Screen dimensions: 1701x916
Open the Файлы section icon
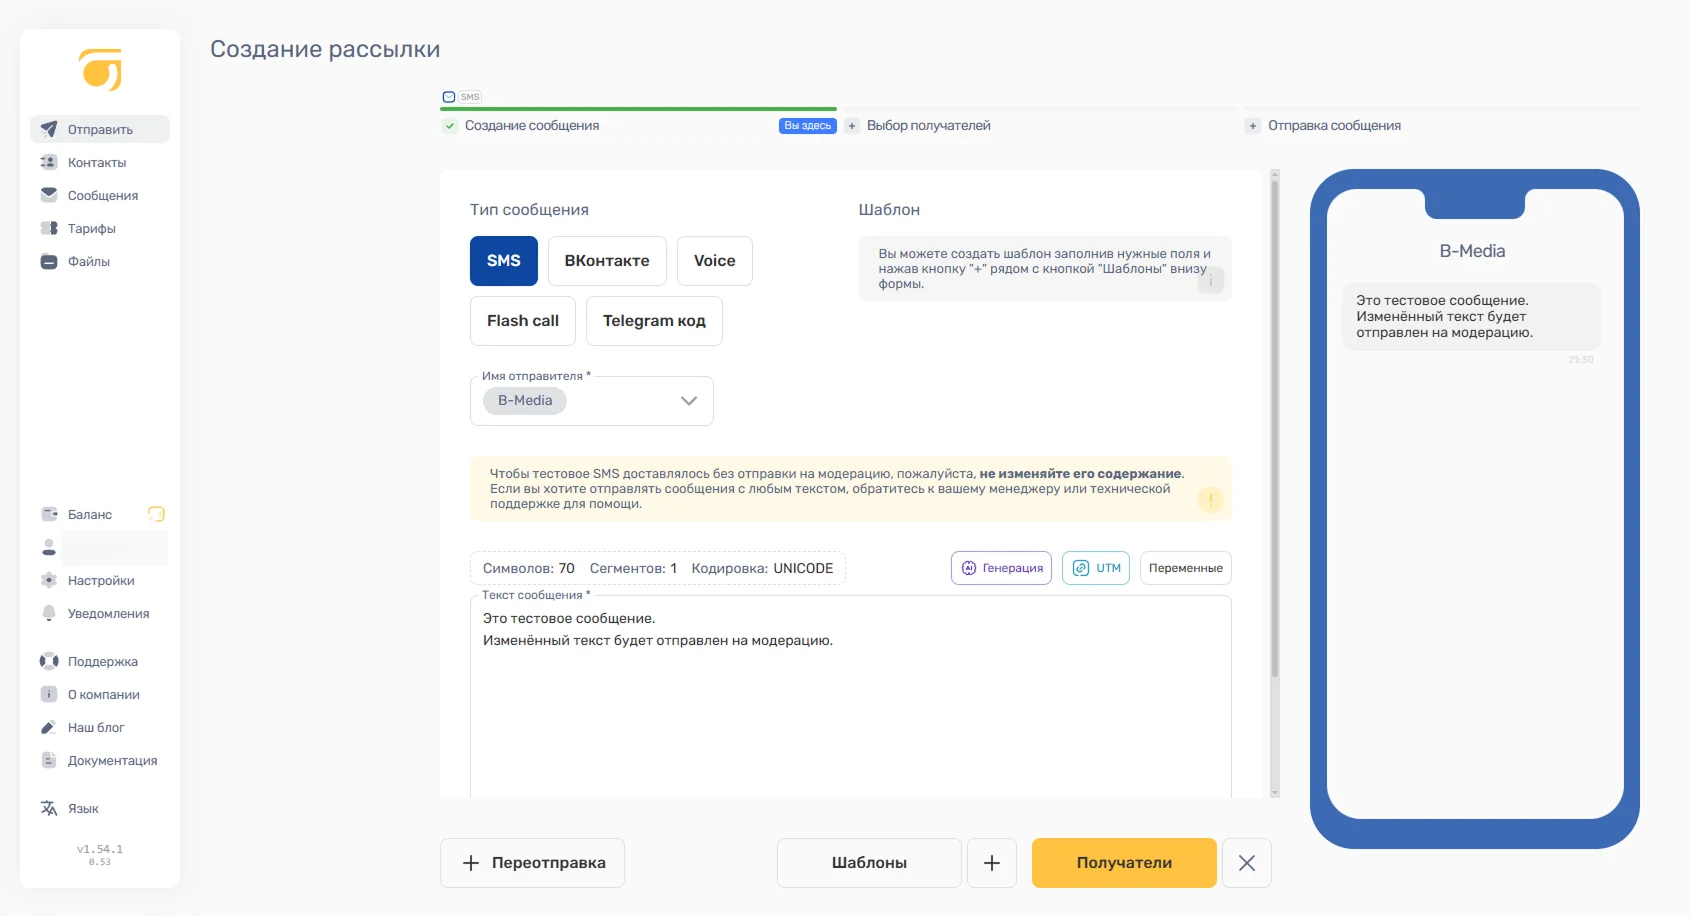point(49,261)
